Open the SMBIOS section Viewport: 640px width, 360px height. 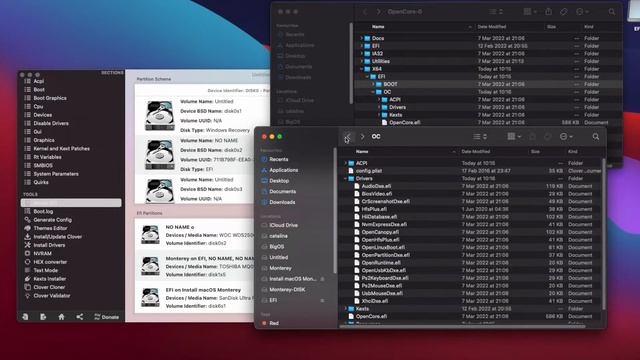click(43, 165)
